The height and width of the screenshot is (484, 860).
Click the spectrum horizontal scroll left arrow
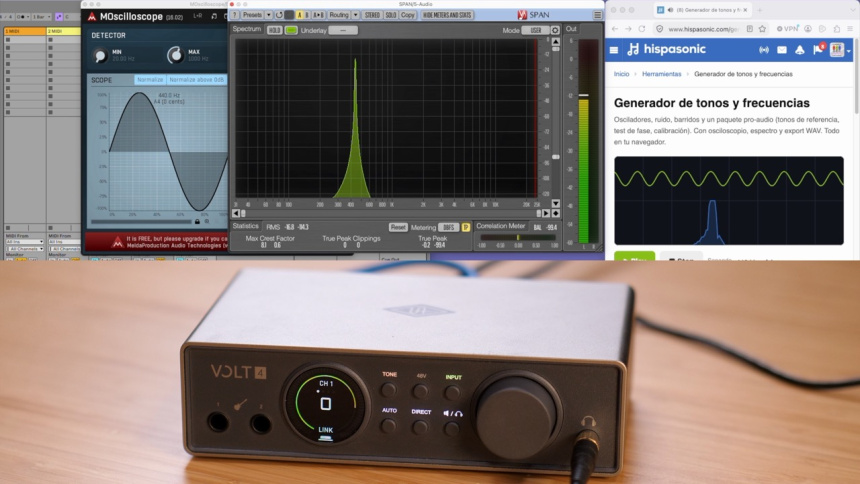236,213
